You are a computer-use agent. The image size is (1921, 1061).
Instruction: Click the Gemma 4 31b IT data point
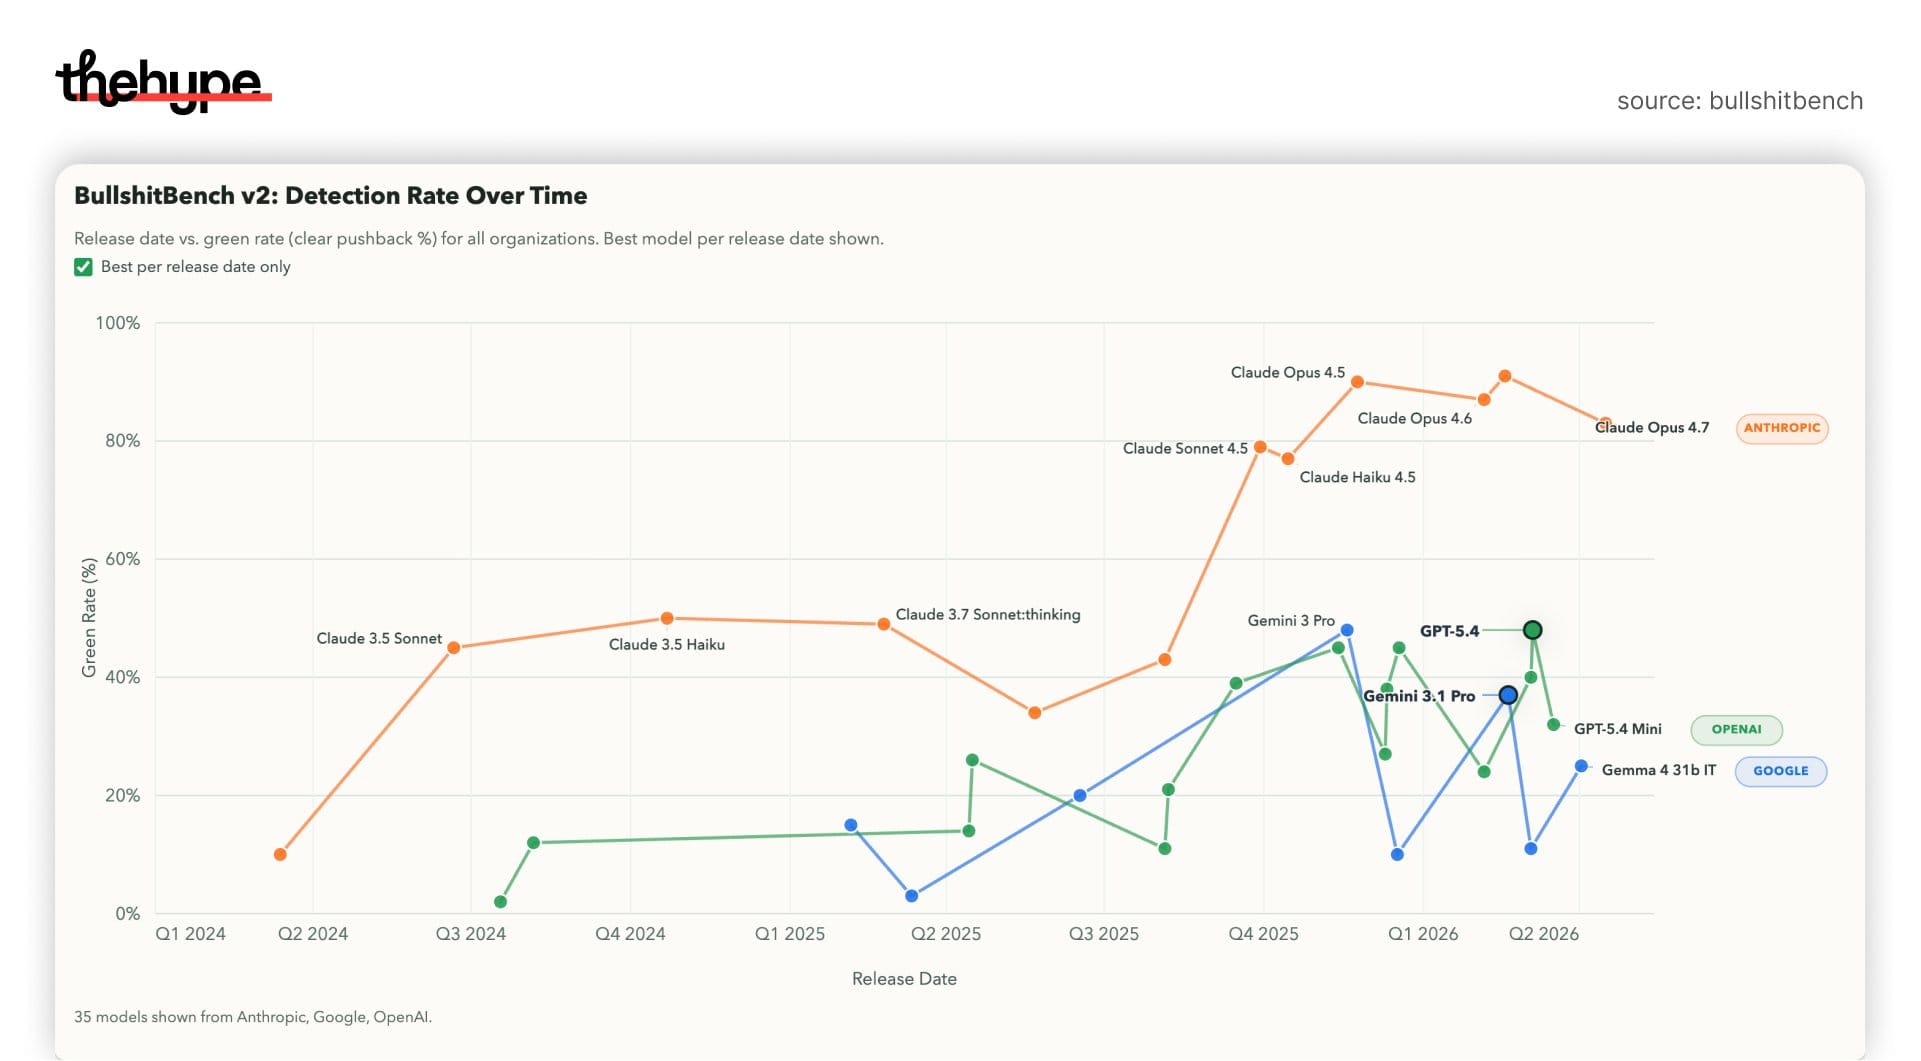point(1581,766)
